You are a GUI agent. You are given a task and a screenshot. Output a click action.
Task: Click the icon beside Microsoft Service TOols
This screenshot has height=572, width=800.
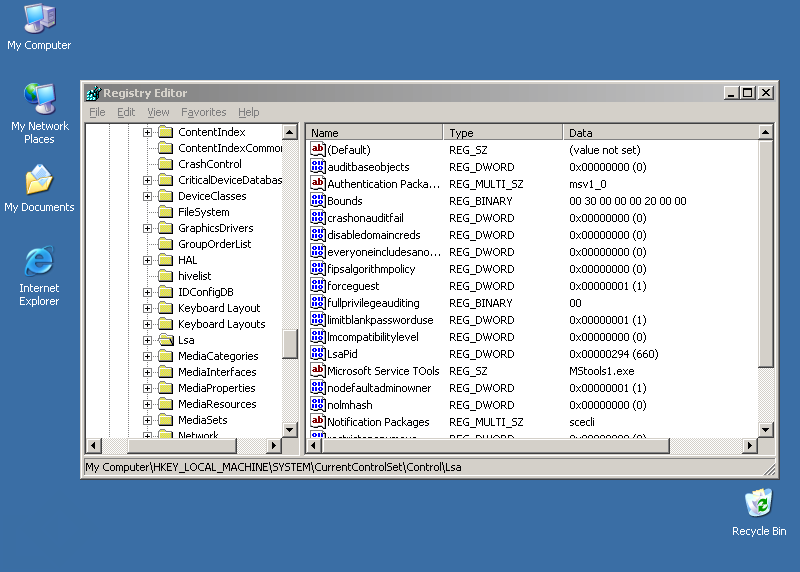tap(318, 371)
